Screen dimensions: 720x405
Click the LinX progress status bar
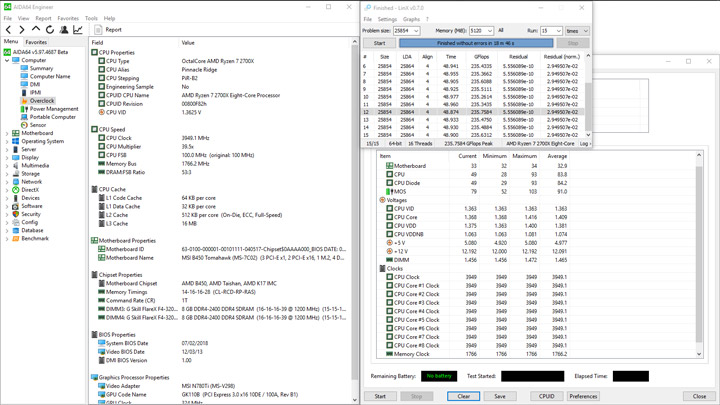[476, 43]
